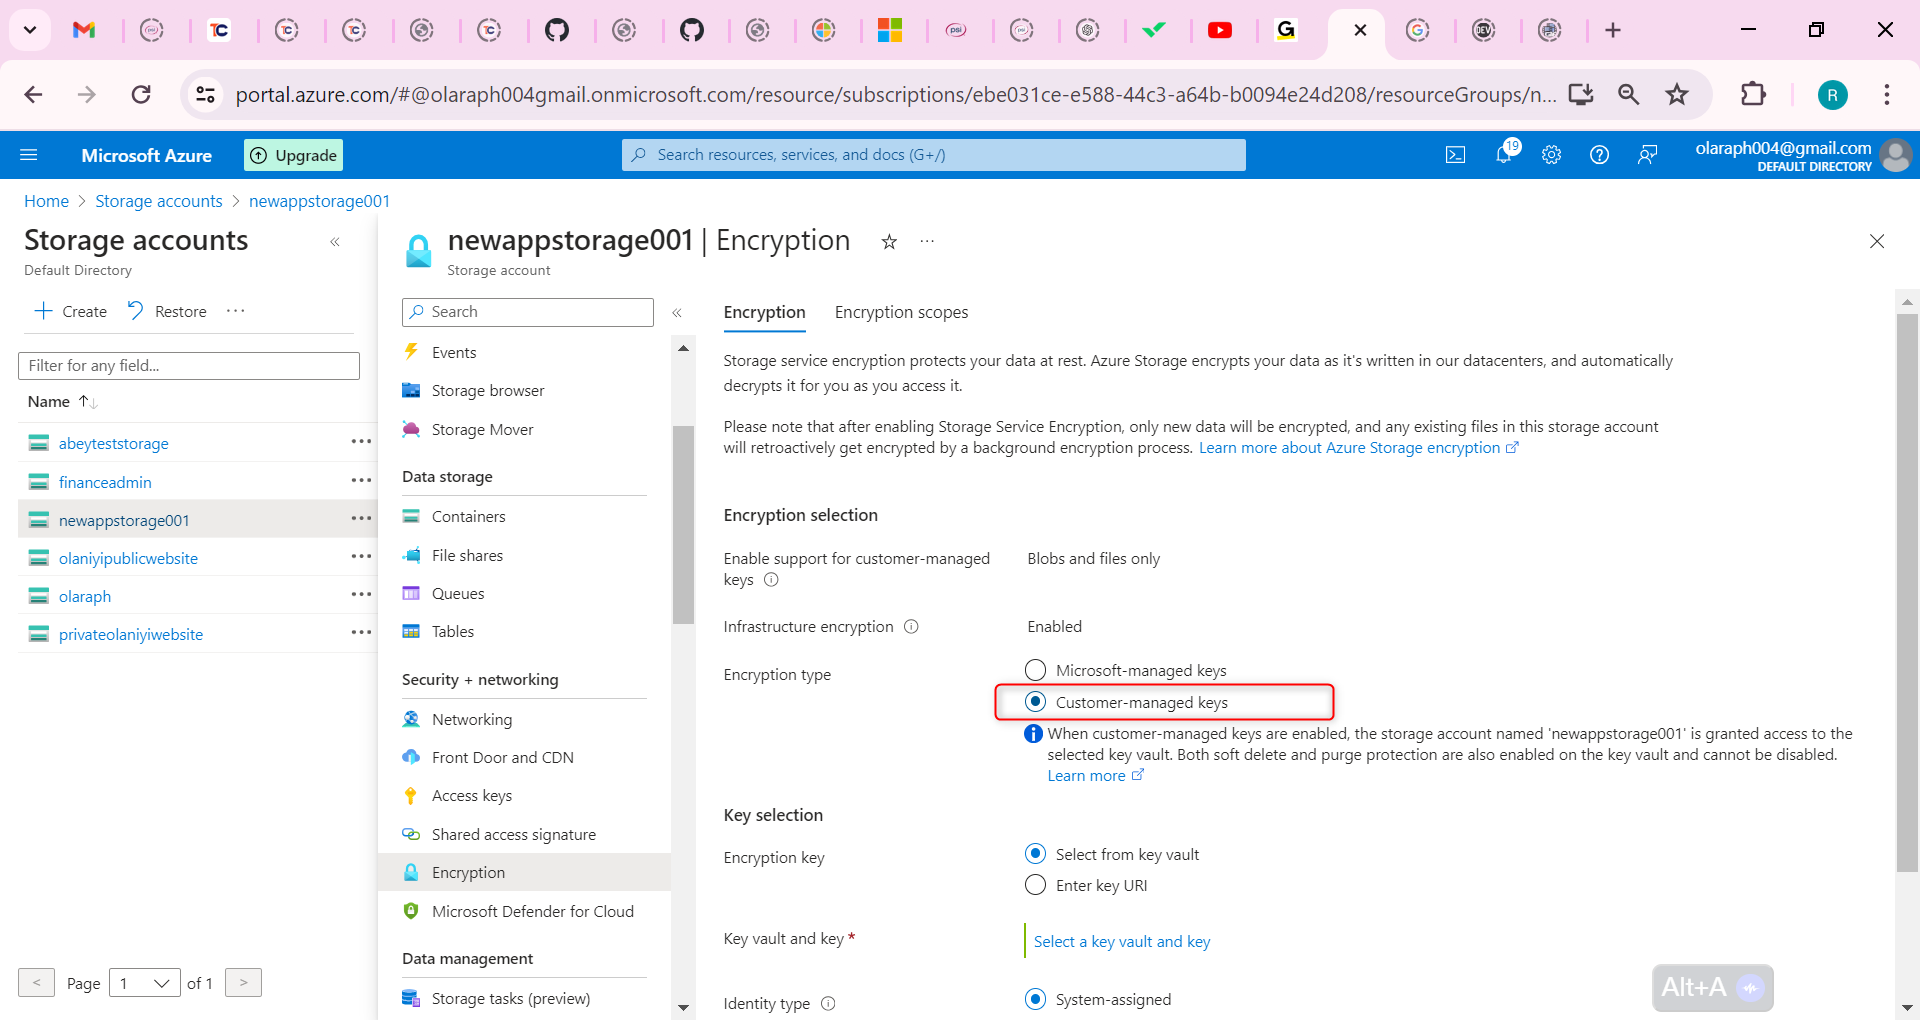The height and width of the screenshot is (1020, 1920).
Task: Star newappstorage001 as a favorite
Action: (888, 241)
